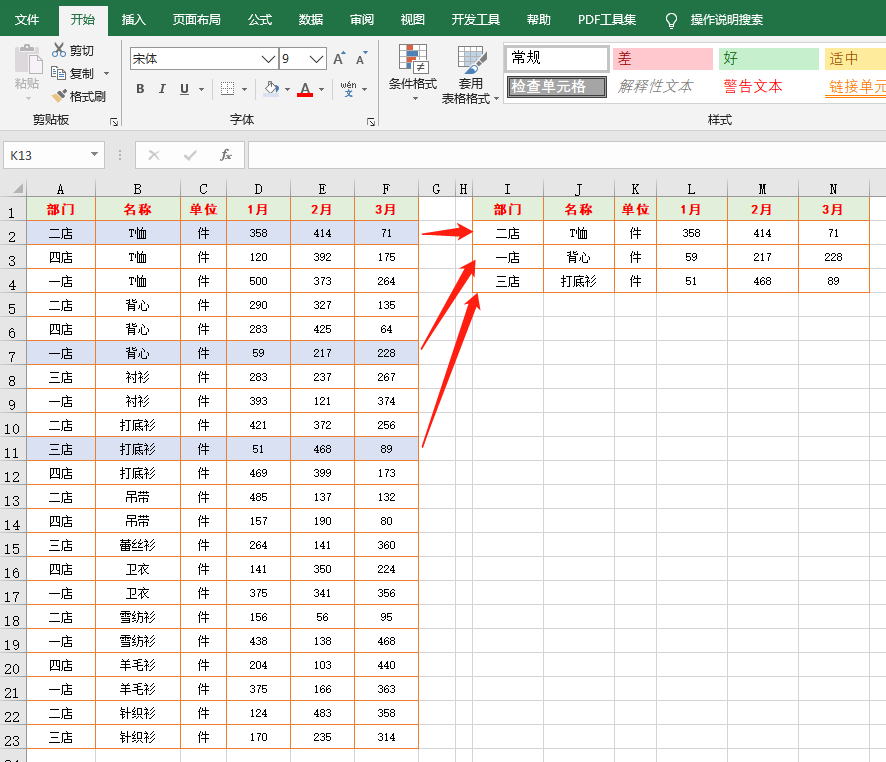Apply the Warning Text (警告文本) style
The height and width of the screenshot is (762, 886).
[x=753, y=86]
